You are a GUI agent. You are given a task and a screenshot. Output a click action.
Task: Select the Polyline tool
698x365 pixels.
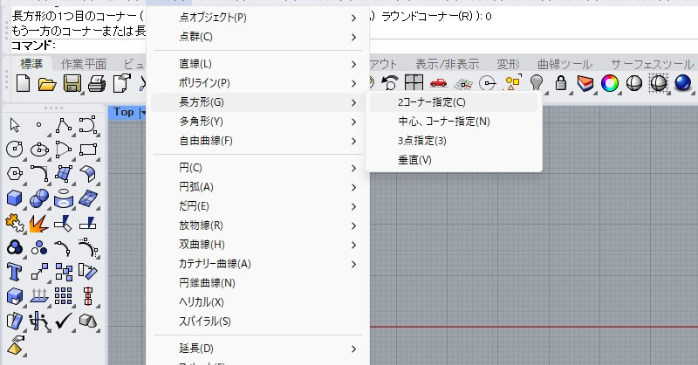pyautogui.click(x=64, y=125)
